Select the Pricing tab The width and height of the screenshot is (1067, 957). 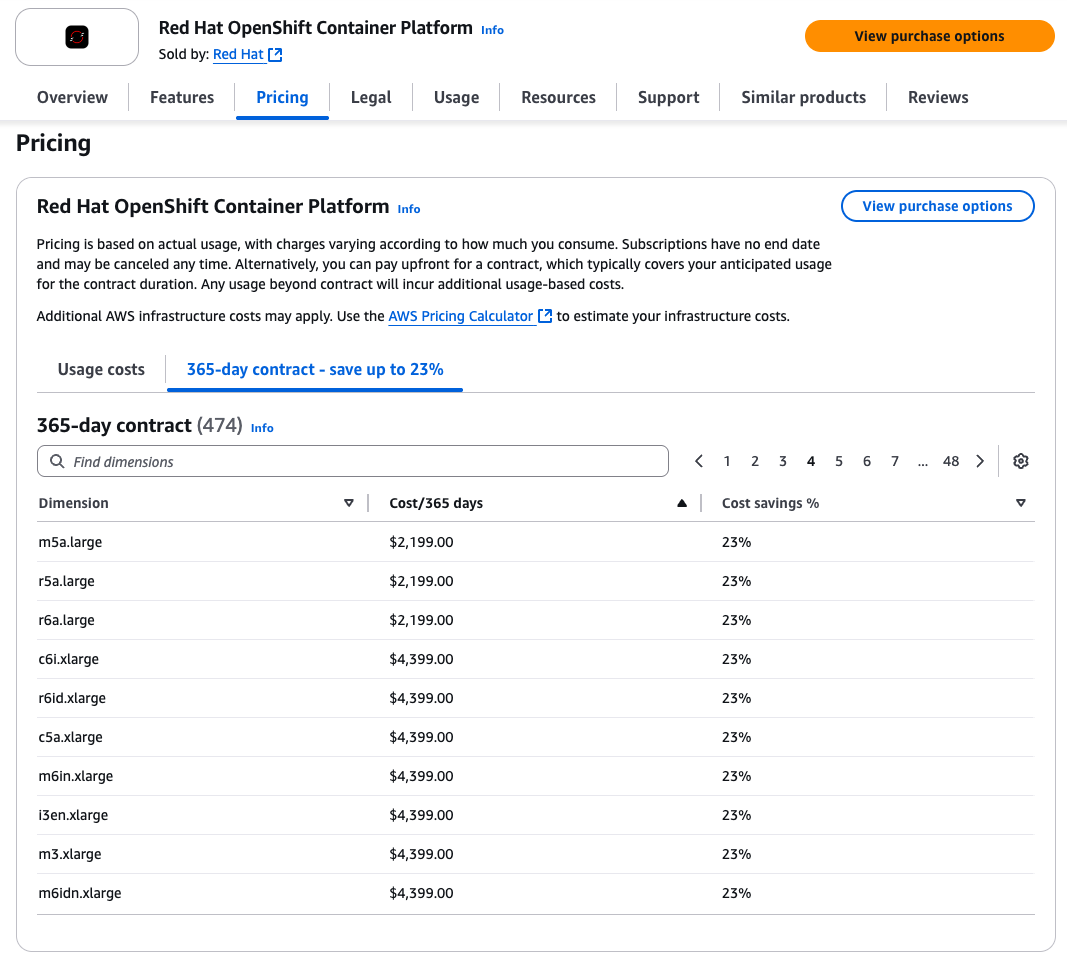[x=282, y=97]
